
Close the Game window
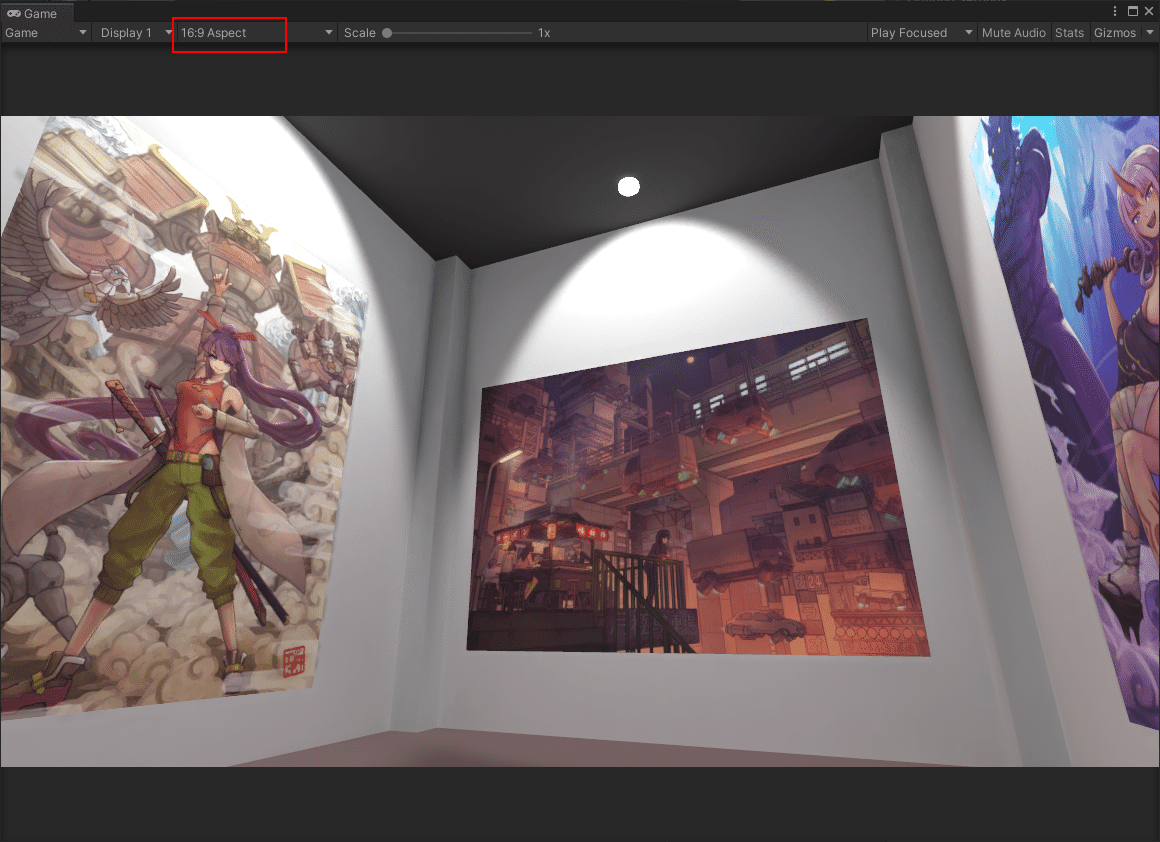point(1149,11)
